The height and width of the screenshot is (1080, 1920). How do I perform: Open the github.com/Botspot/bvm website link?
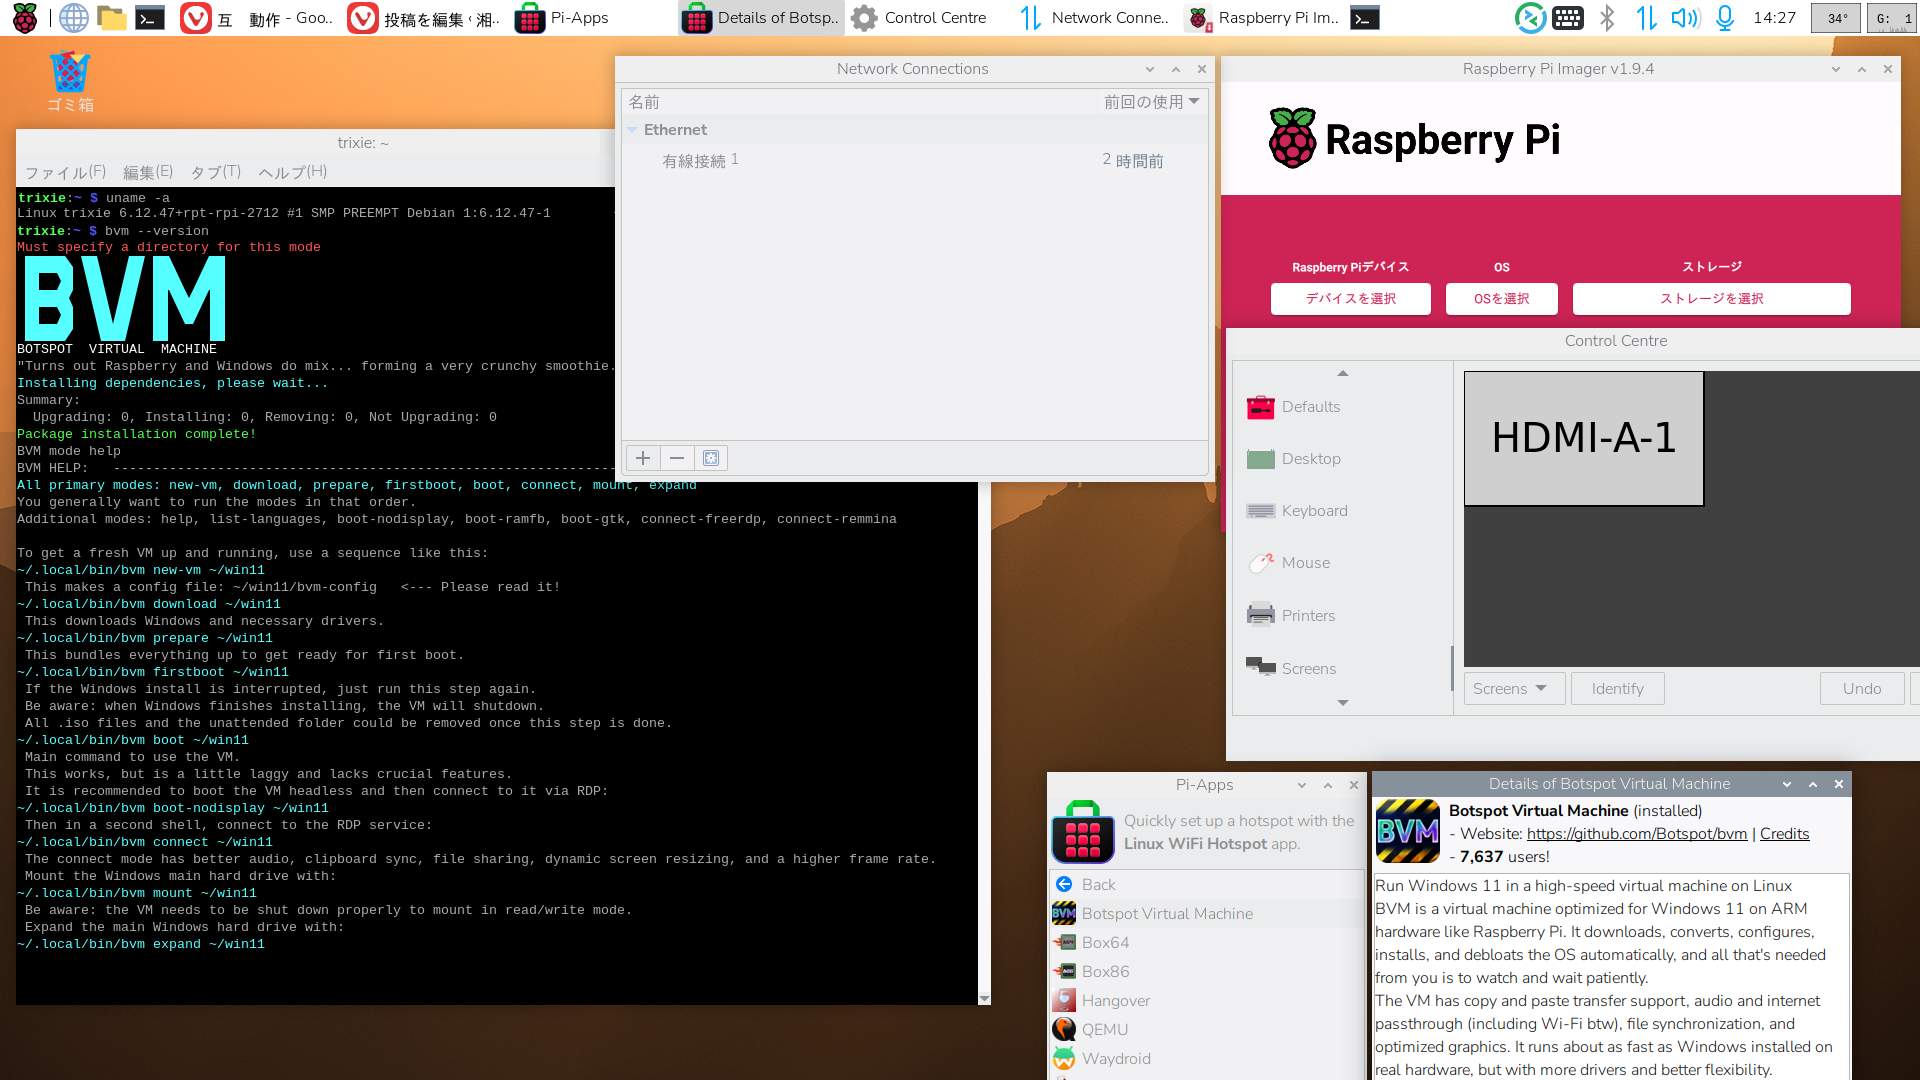tap(1636, 833)
